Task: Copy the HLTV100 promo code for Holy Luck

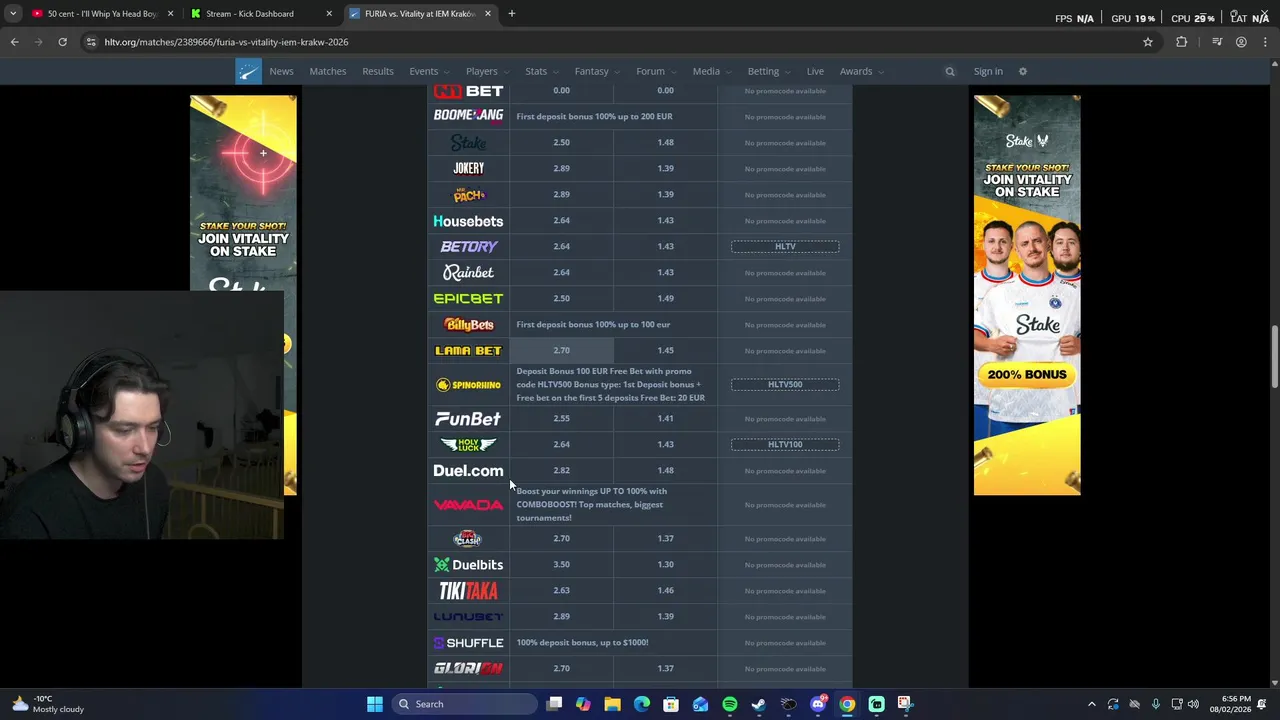Action: [785, 444]
